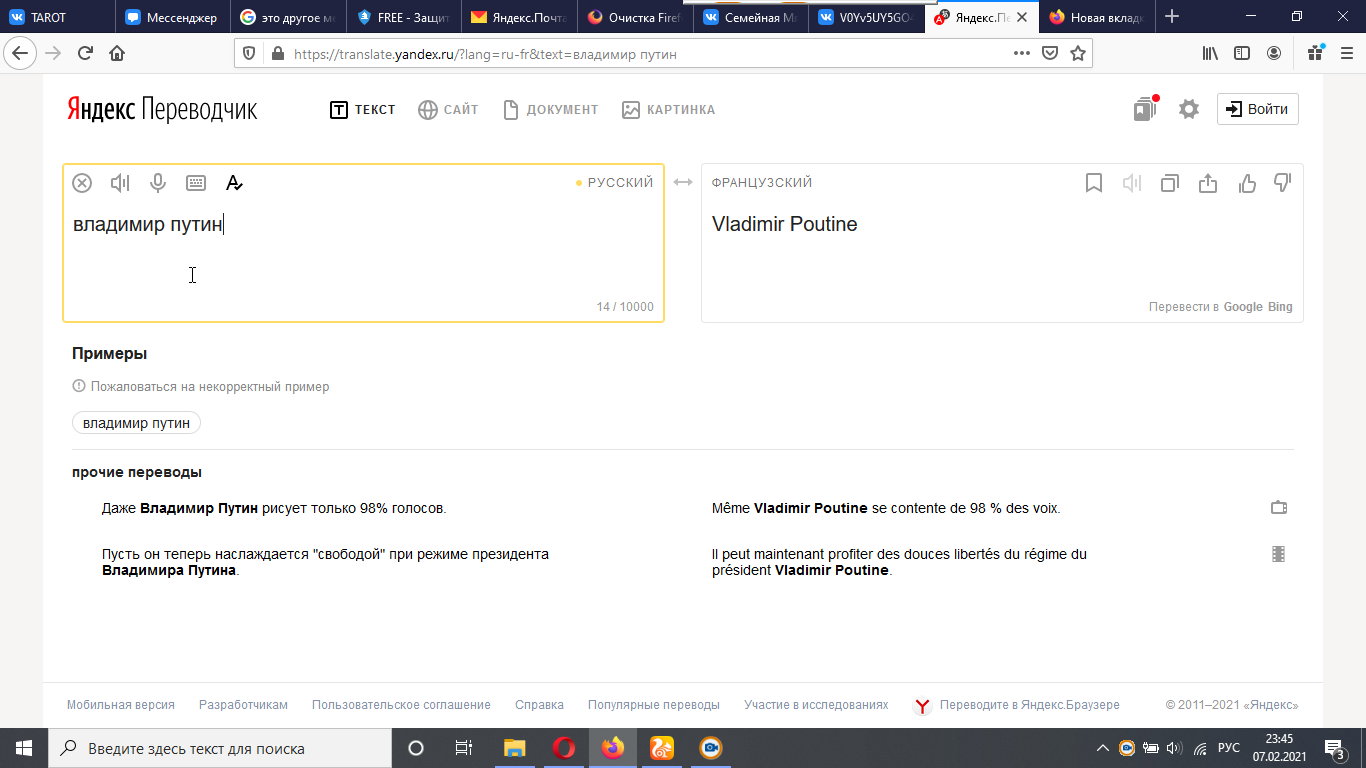Swap languages with the double-arrow icon

[x=683, y=182]
